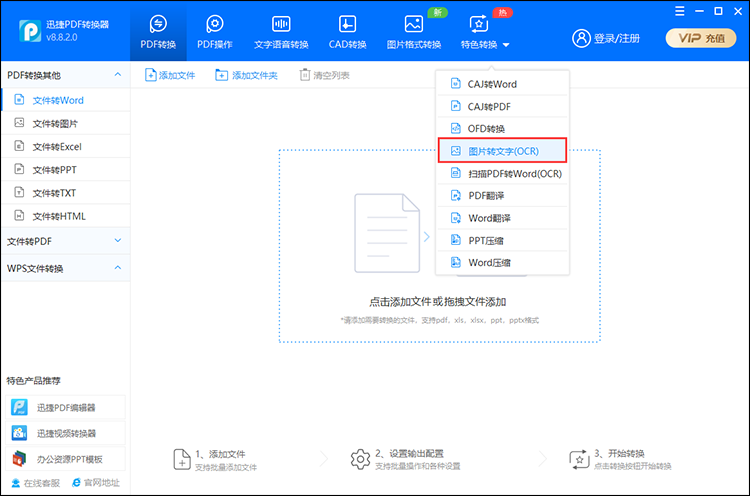The width and height of the screenshot is (750, 496).
Task: Choose Word翻译 from the dropdown menu
Action: click(x=502, y=218)
